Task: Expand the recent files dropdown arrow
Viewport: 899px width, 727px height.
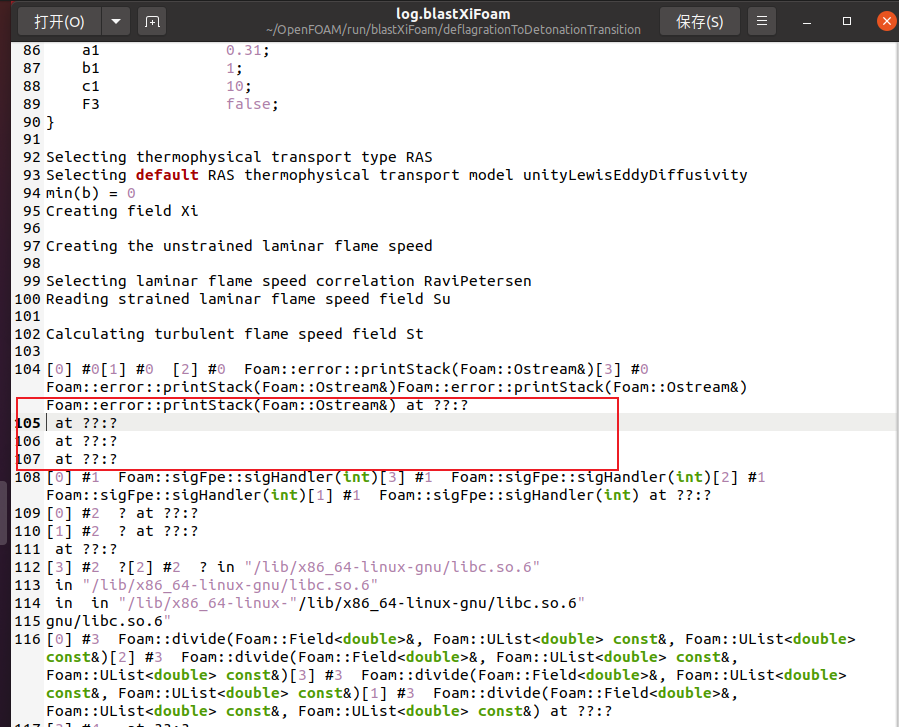Action: point(116,21)
